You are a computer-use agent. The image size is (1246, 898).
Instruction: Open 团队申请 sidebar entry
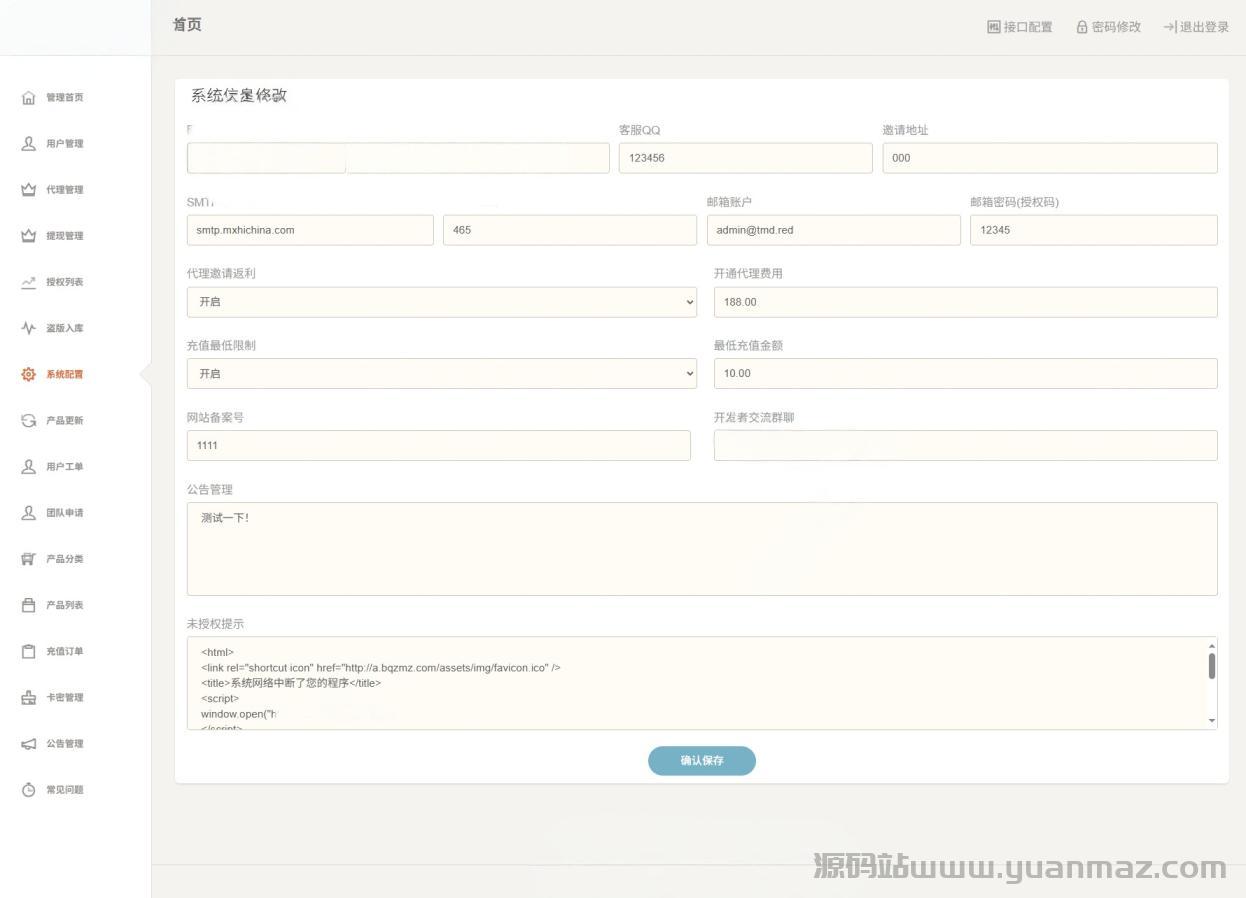(65, 513)
